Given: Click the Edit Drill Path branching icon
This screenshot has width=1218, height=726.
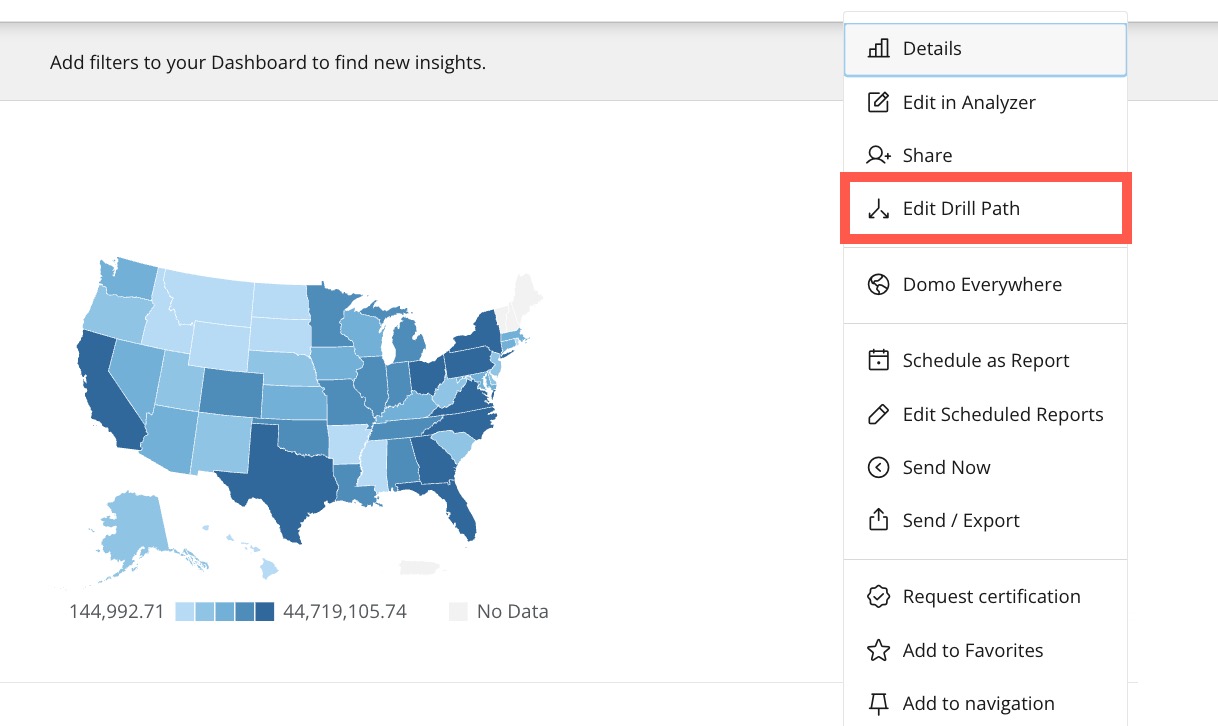Looking at the screenshot, I should tap(878, 209).
